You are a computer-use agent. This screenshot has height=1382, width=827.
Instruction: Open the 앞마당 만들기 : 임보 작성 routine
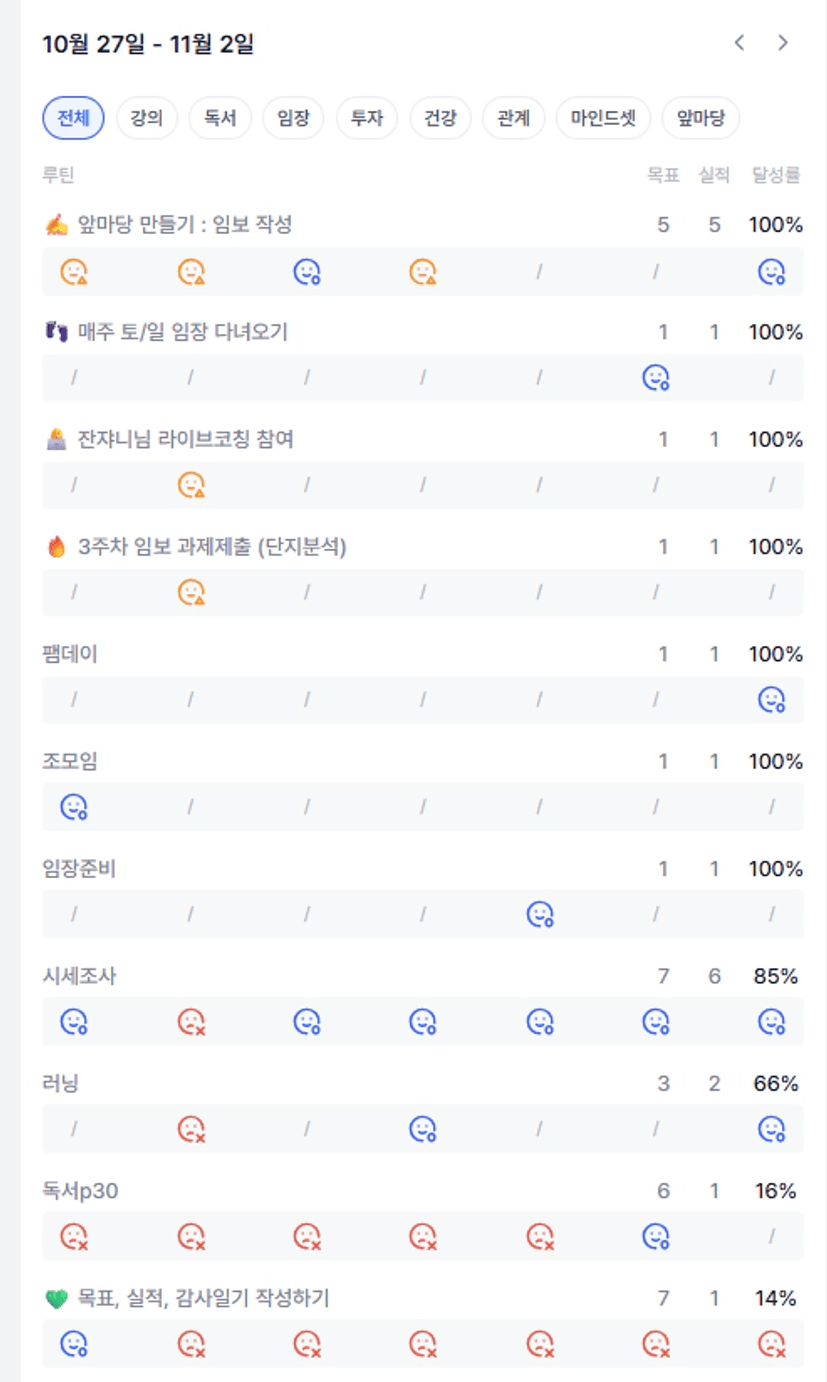pos(184,225)
